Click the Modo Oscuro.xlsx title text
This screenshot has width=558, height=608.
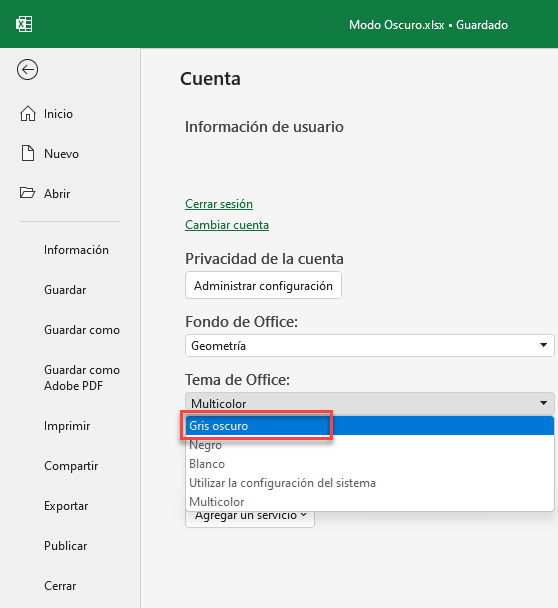tap(397, 25)
